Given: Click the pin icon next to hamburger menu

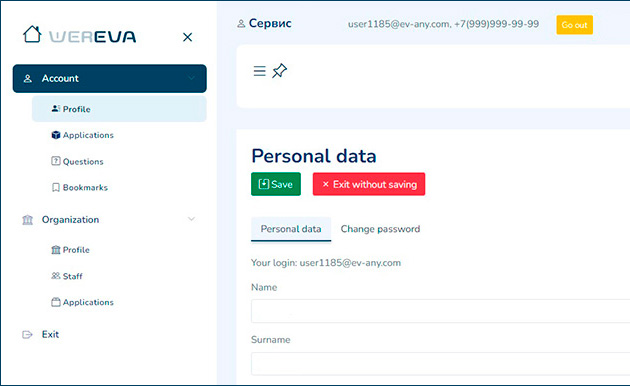Looking at the screenshot, I should click(280, 71).
